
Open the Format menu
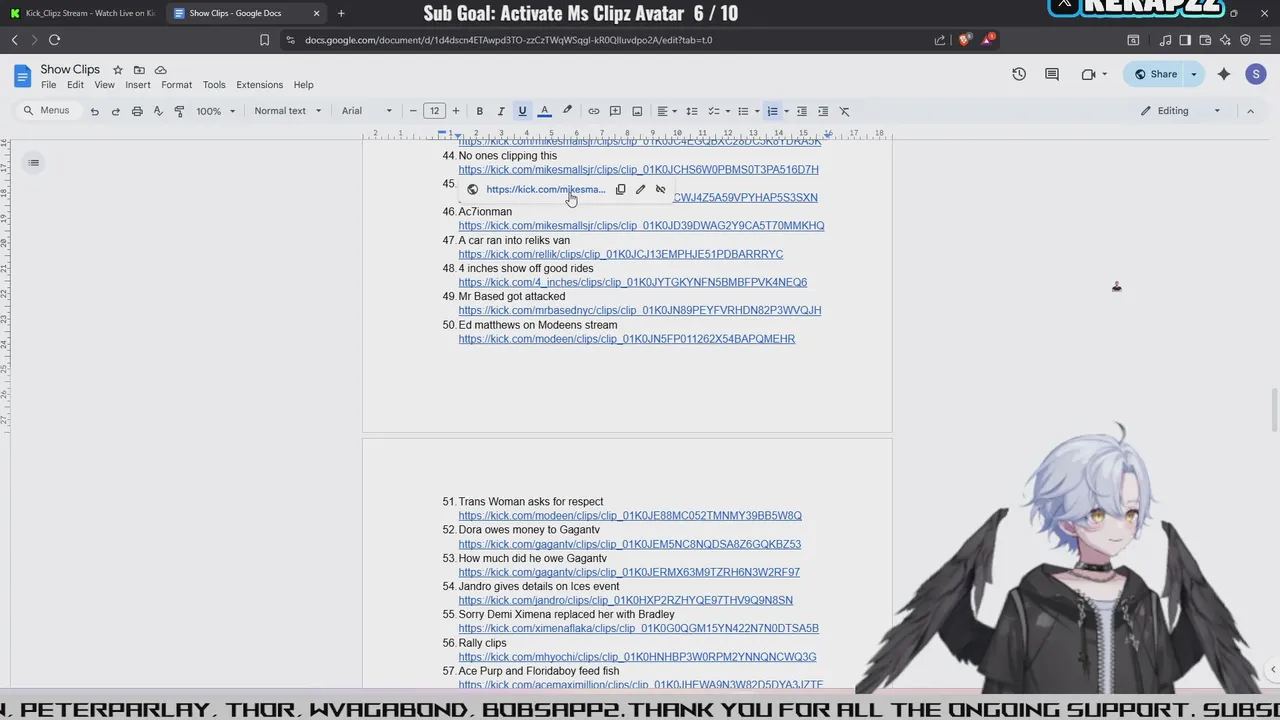coord(176,85)
